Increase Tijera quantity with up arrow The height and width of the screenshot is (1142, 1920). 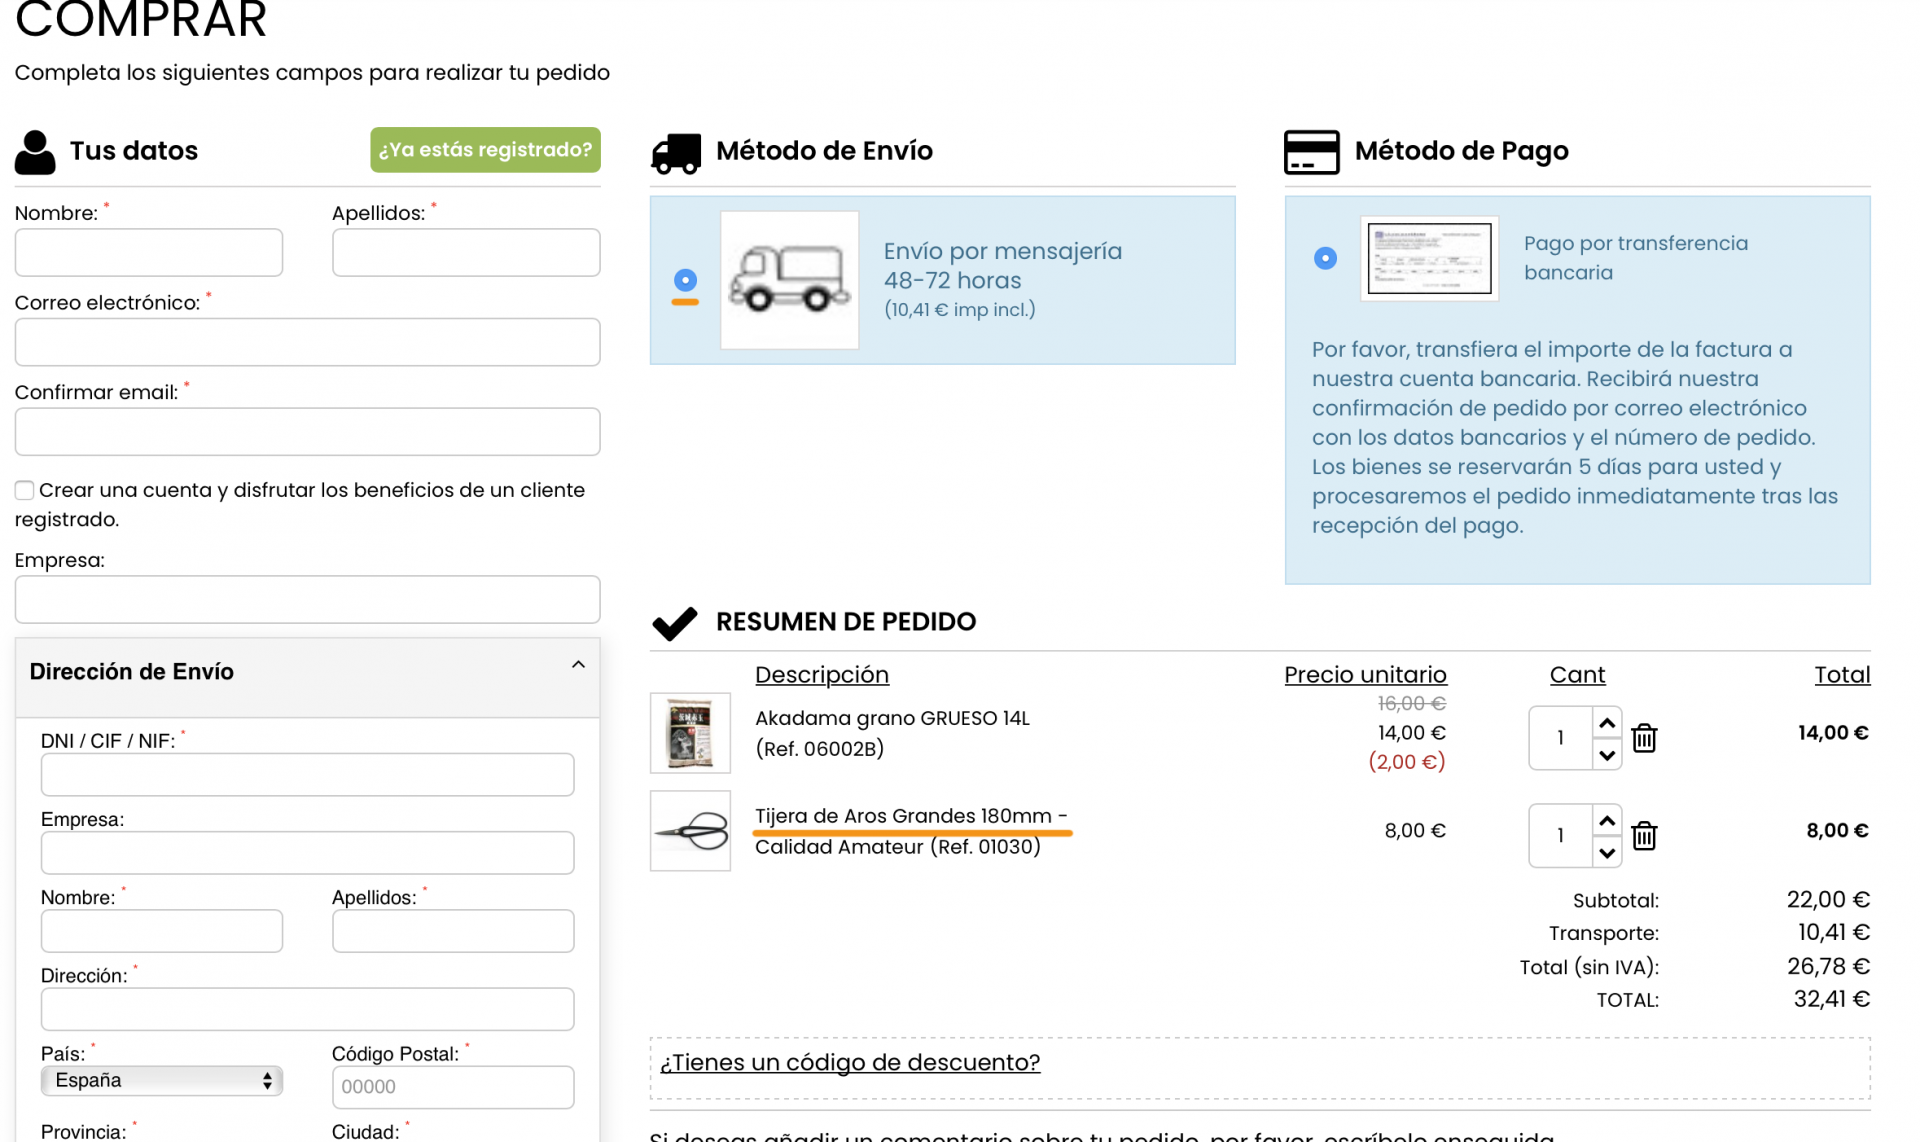[1607, 820]
